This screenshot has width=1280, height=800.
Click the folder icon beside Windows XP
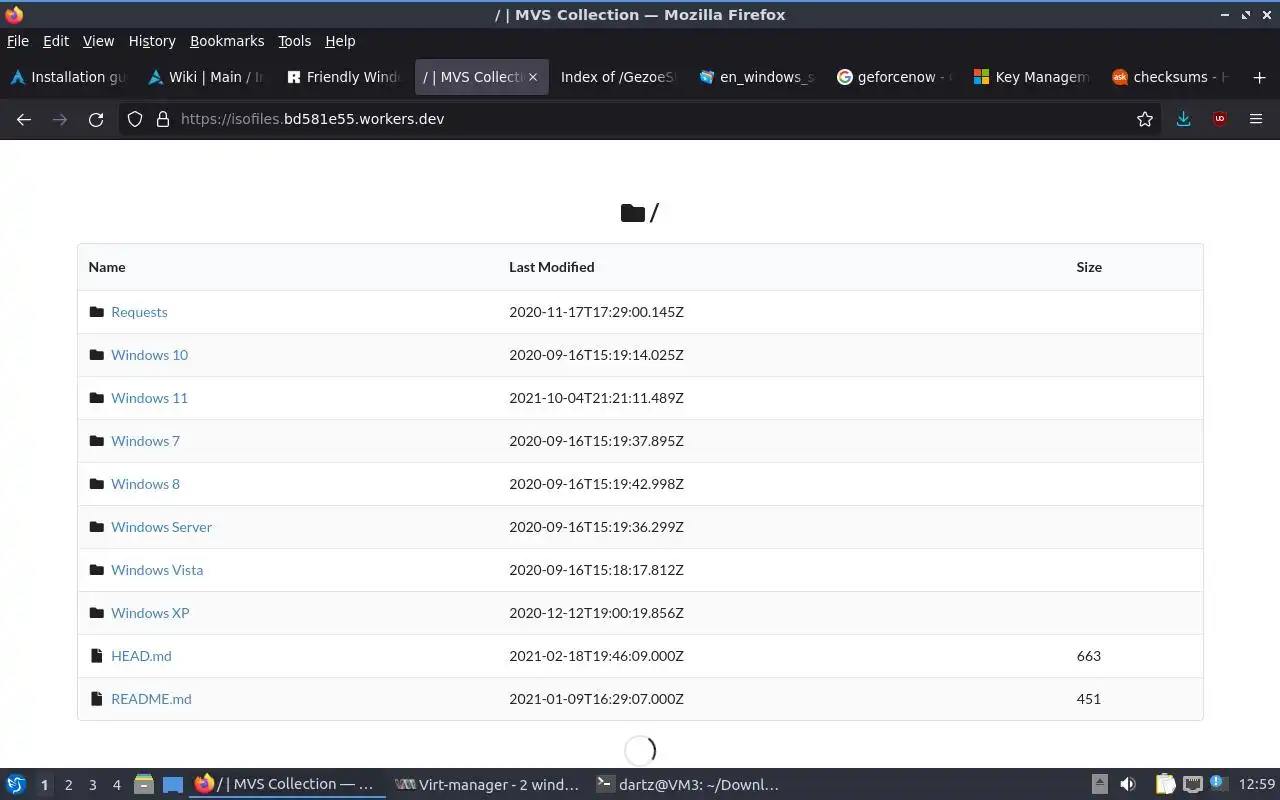tap(97, 613)
